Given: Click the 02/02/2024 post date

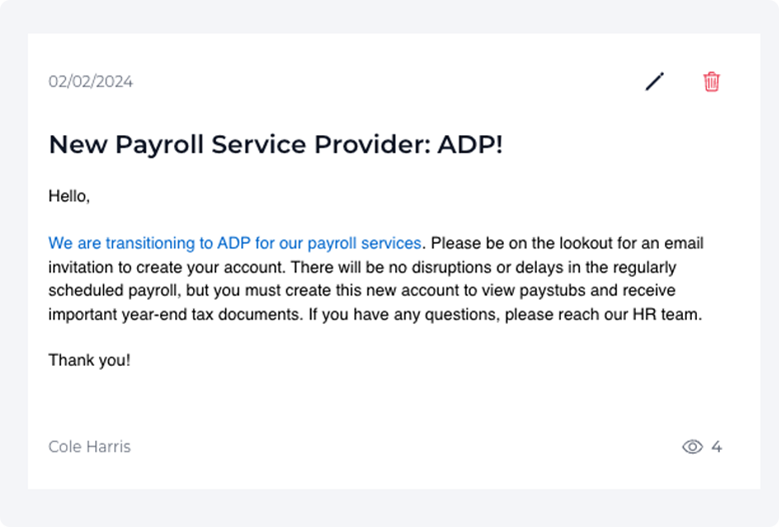Looking at the screenshot, I should click(91, 82).
